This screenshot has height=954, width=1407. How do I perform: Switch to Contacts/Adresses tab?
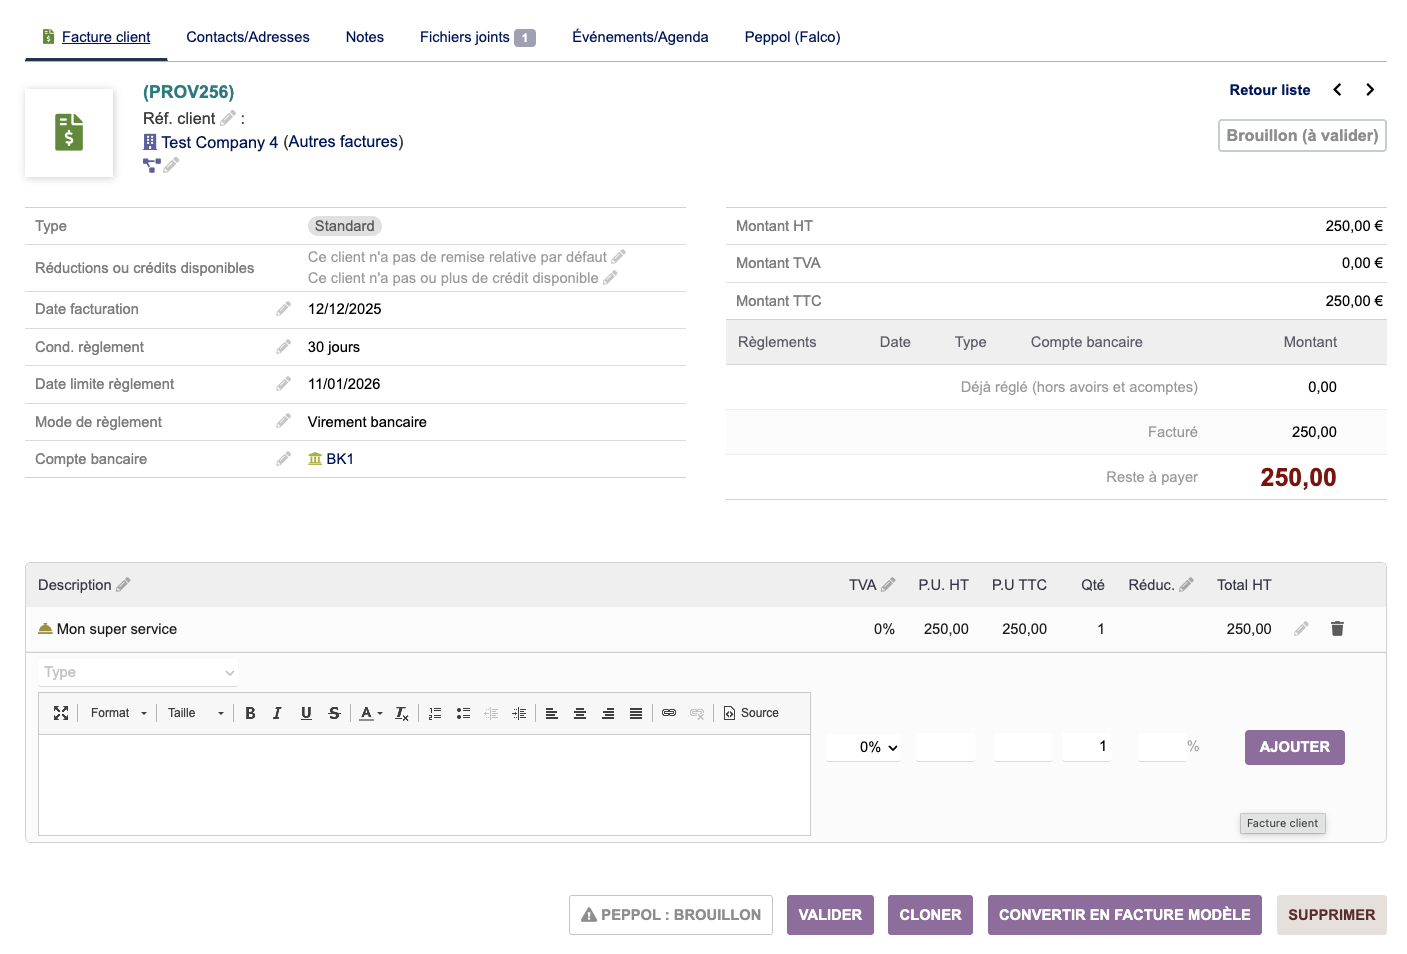[x=248, y=37]
